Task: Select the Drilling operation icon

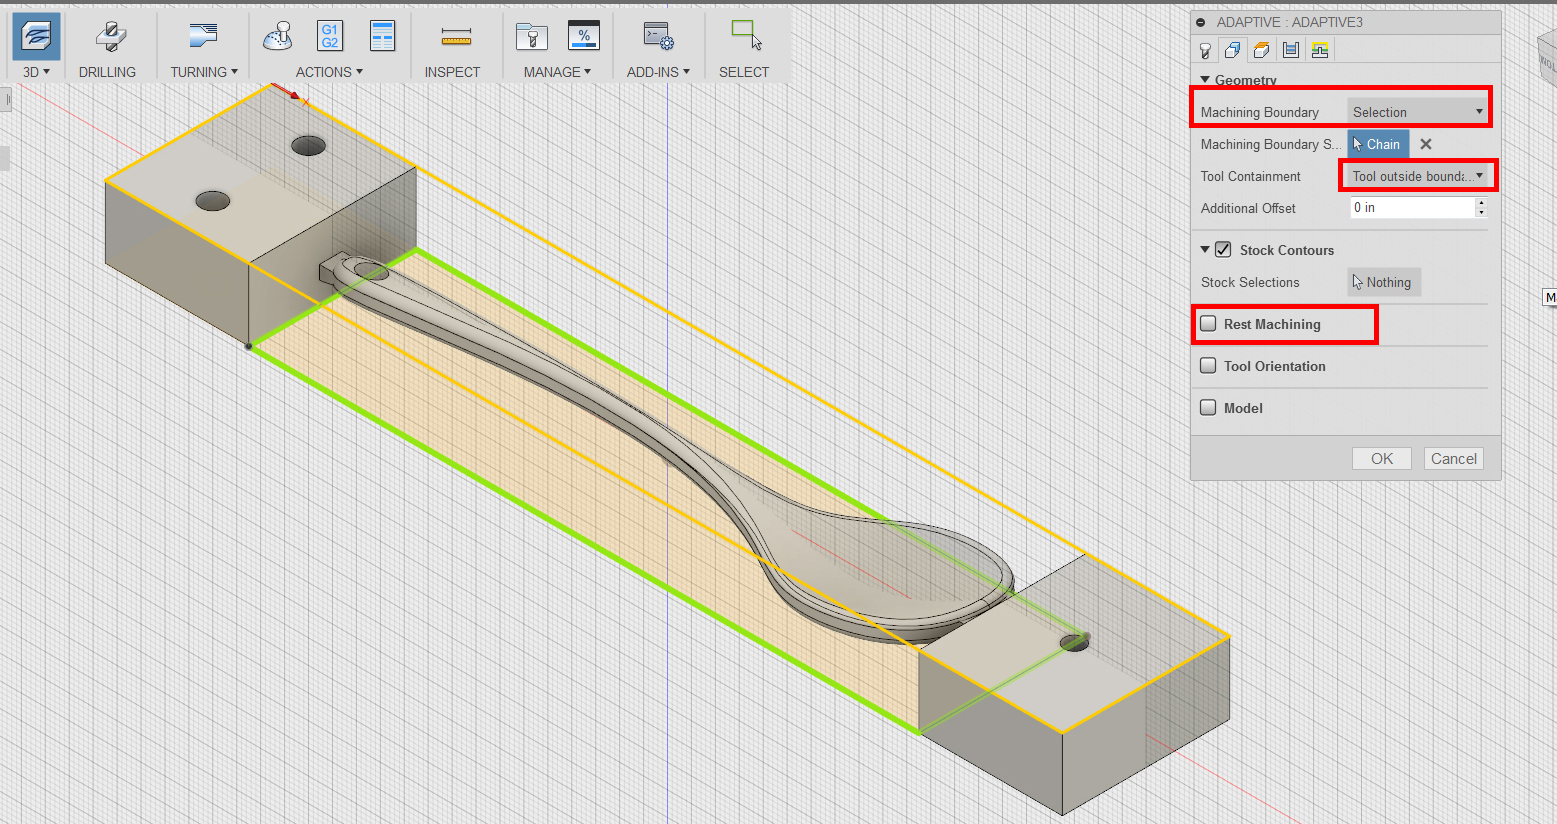Action: (110, 37)
